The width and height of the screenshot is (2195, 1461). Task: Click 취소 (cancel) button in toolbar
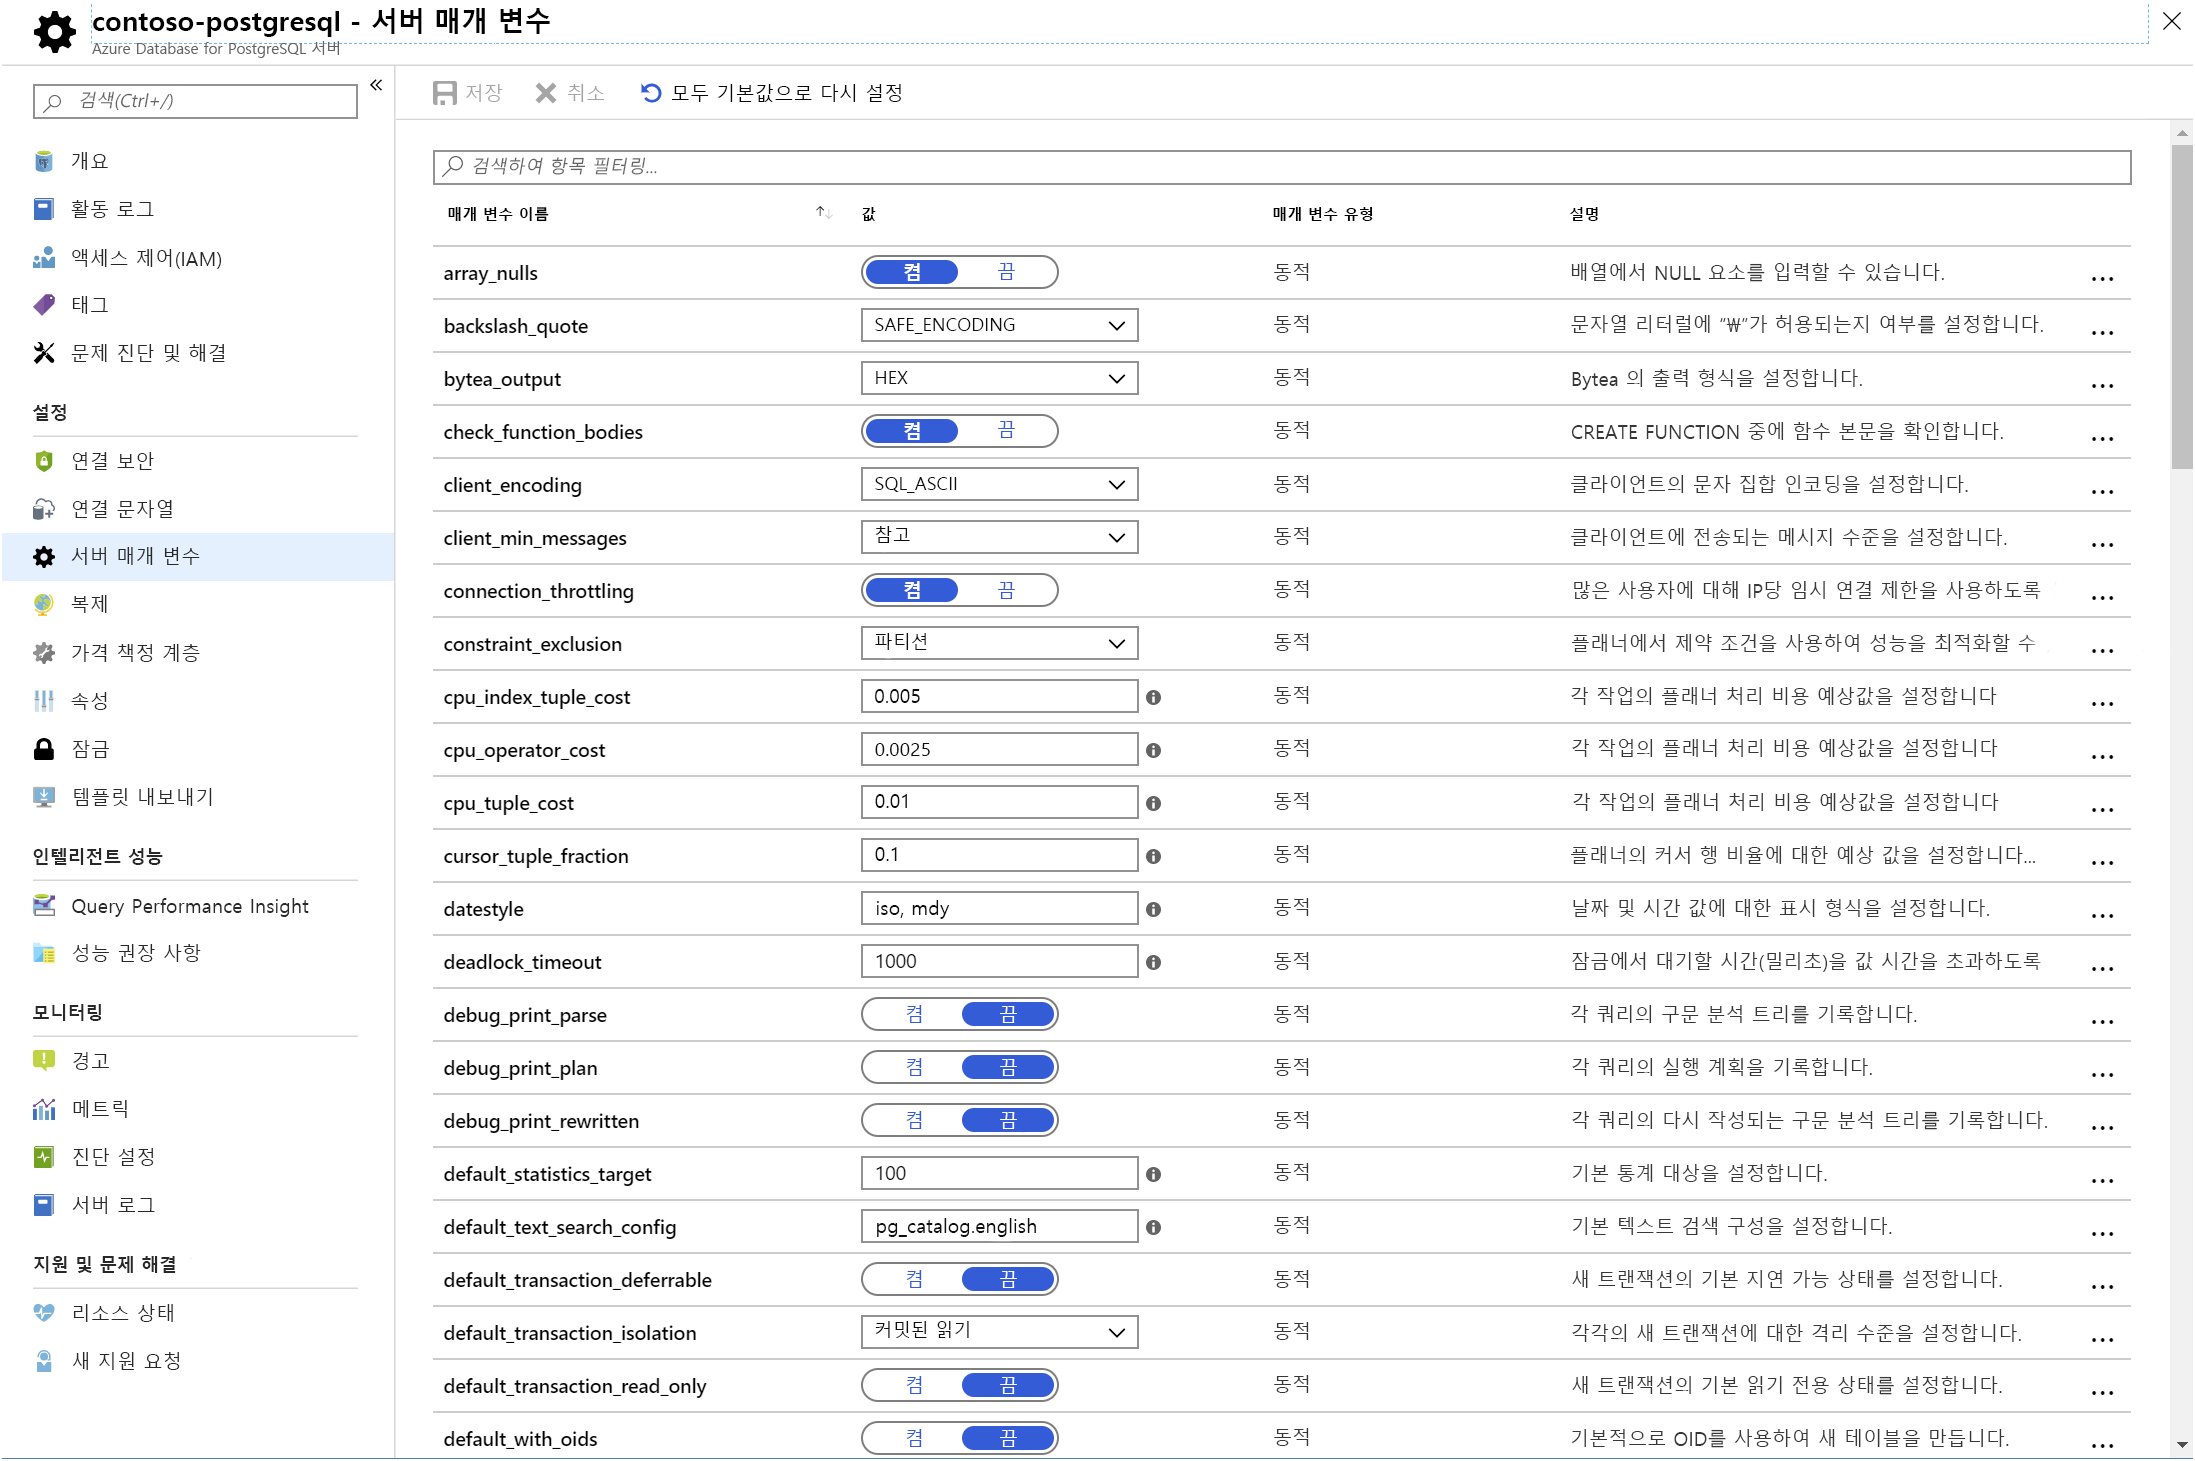(x=570, y=93)
